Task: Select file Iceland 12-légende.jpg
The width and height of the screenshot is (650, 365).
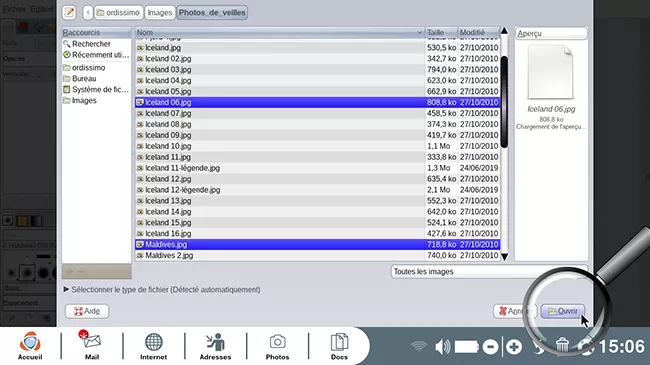Action: tap(318, 190)
